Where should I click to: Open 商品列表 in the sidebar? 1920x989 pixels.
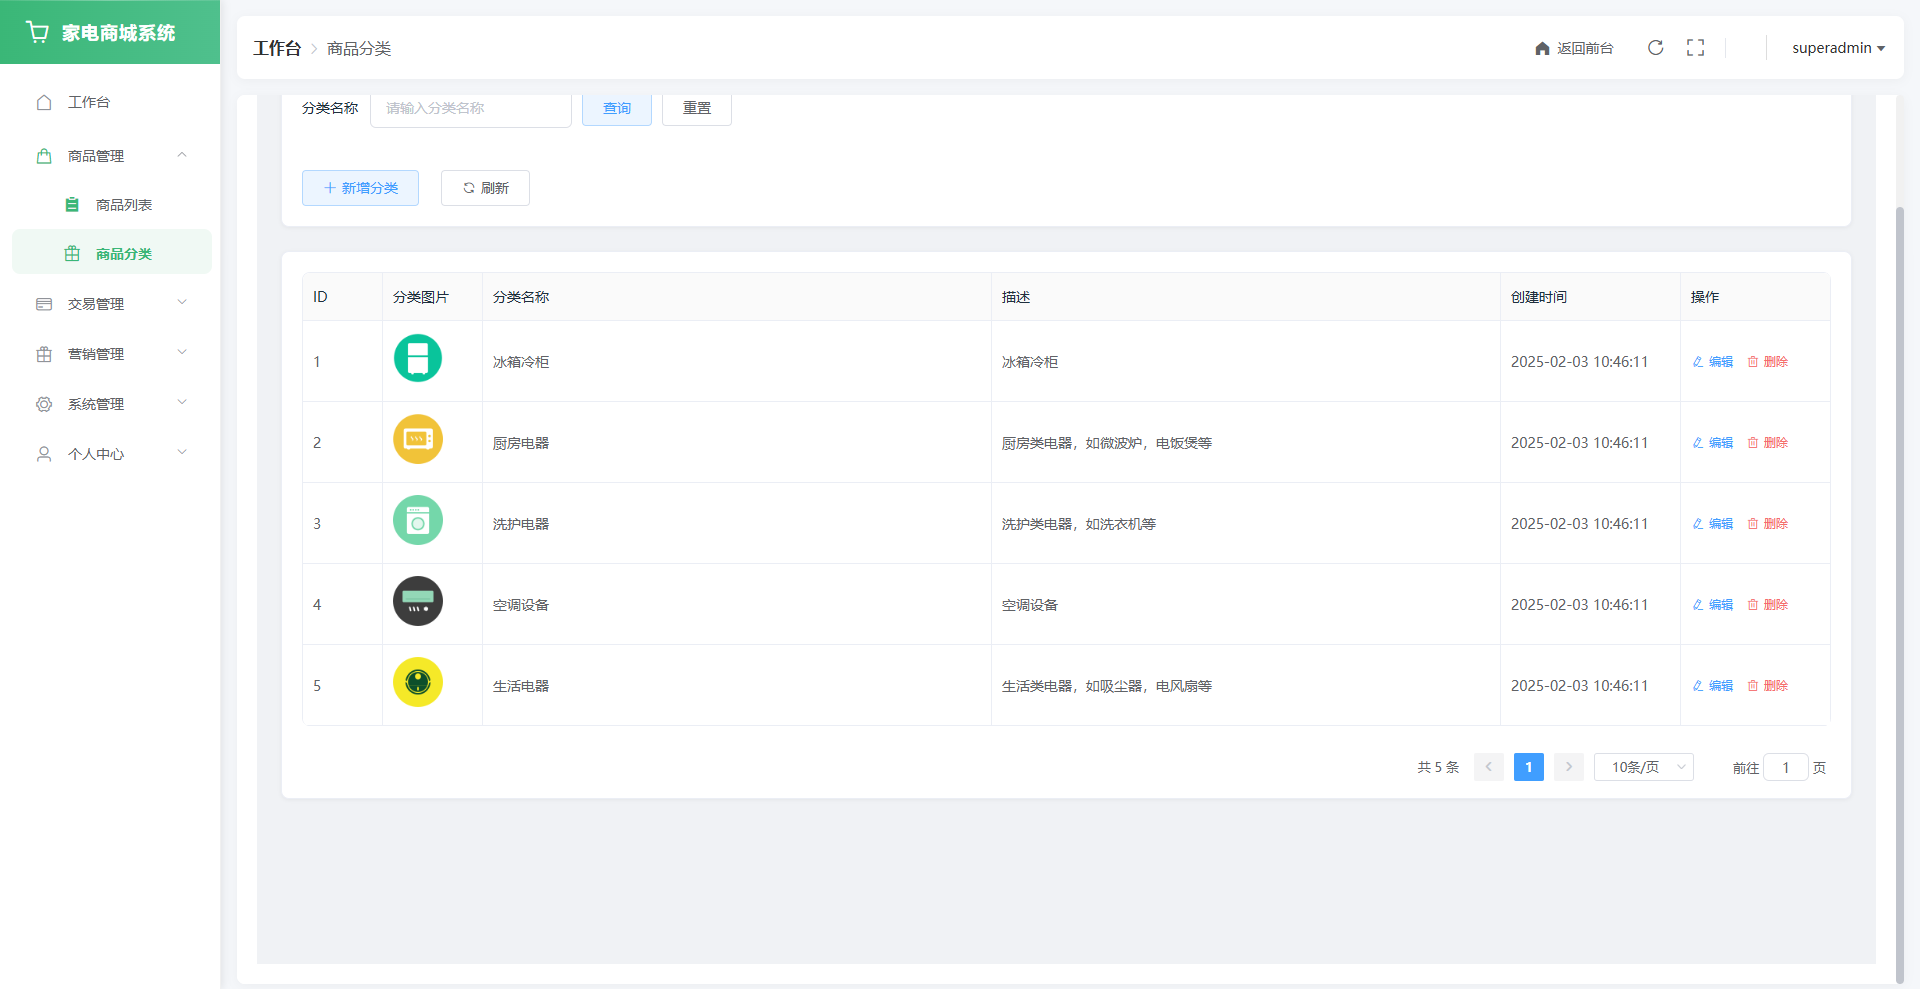click(x=123, y=205)
